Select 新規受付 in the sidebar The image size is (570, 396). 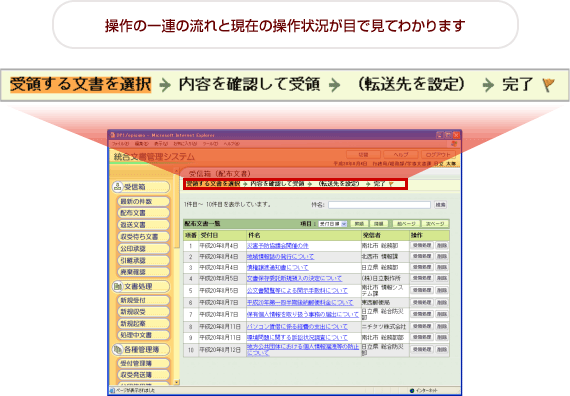point(143,300)
